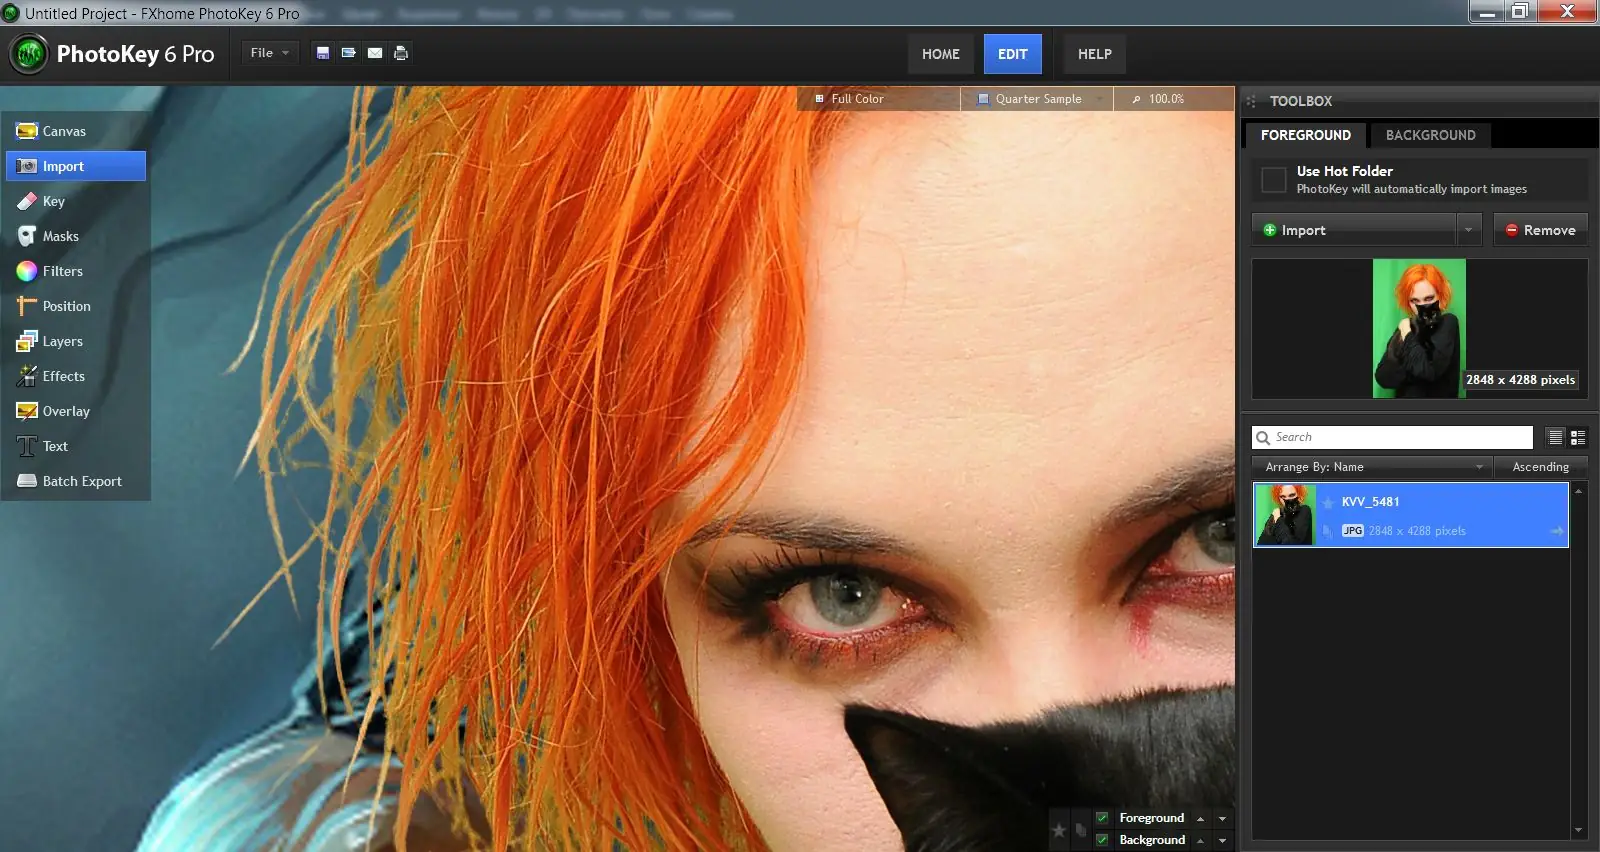This screenshot has width=1600, height=852.
Task: Click the Background layer label
Action: [1152, 840]
